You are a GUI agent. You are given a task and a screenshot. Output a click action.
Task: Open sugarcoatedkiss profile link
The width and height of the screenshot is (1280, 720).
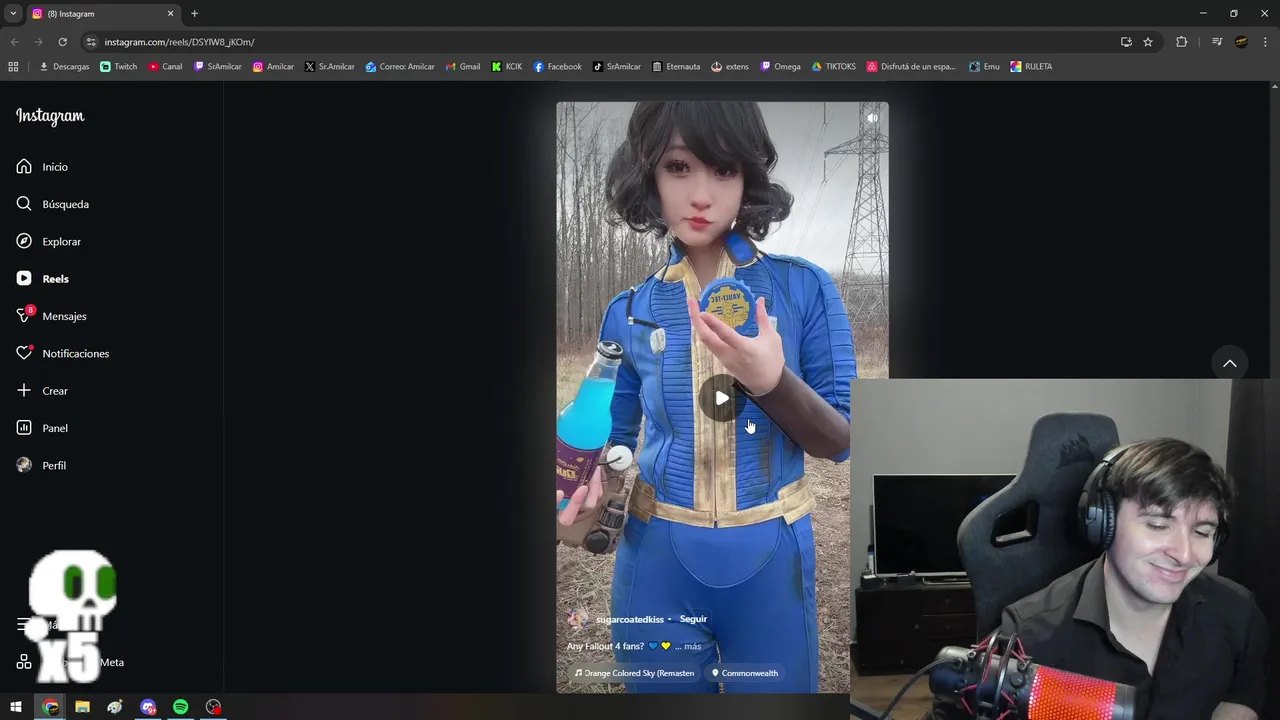tap(629, 620)
